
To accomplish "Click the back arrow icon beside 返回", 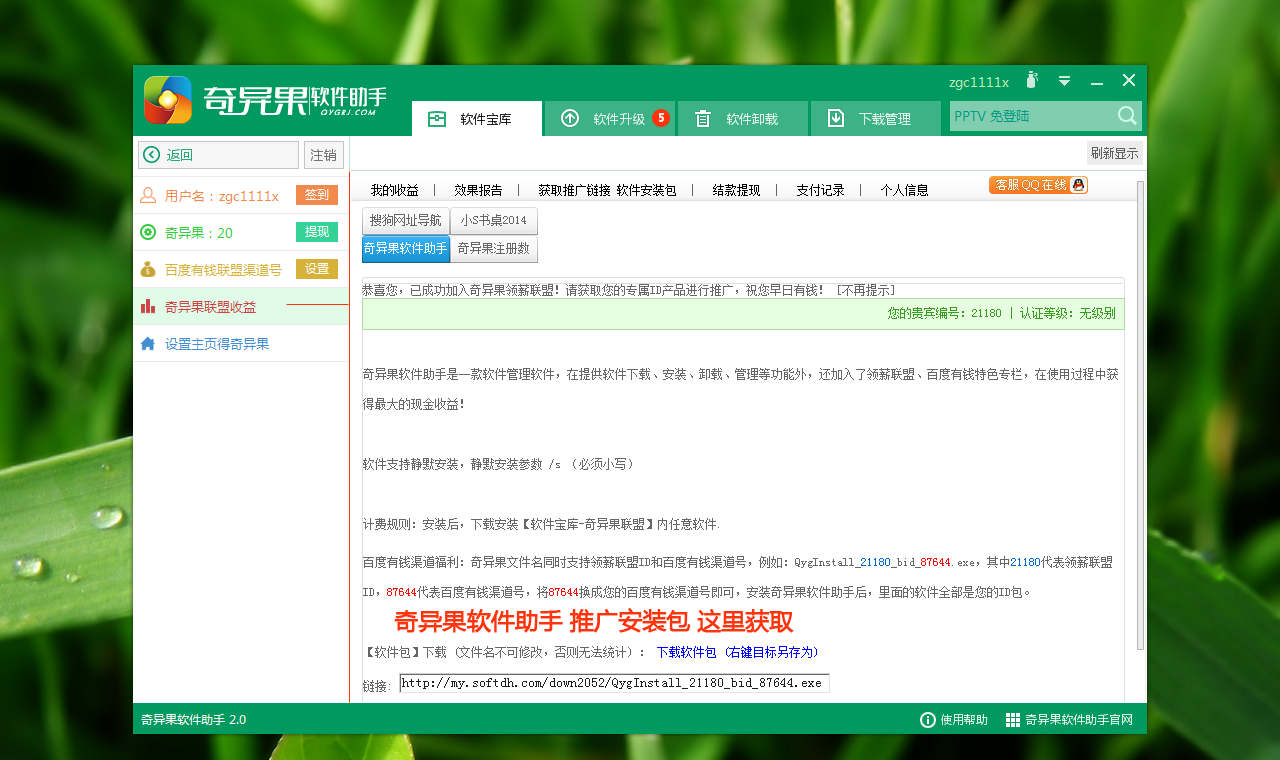I will [x=152, y=155].
